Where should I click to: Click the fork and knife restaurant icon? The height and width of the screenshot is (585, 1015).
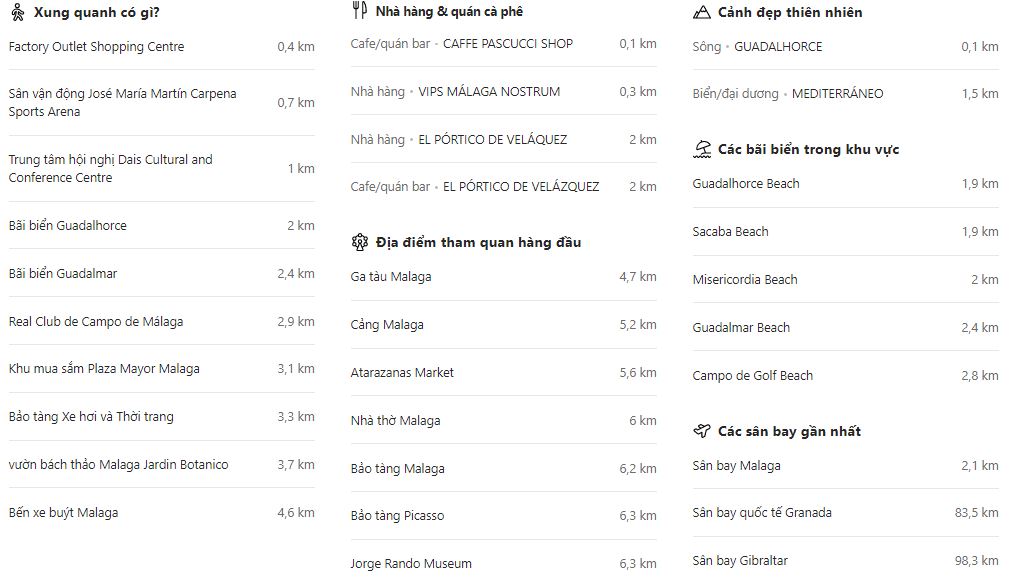[x=359, y=12]
